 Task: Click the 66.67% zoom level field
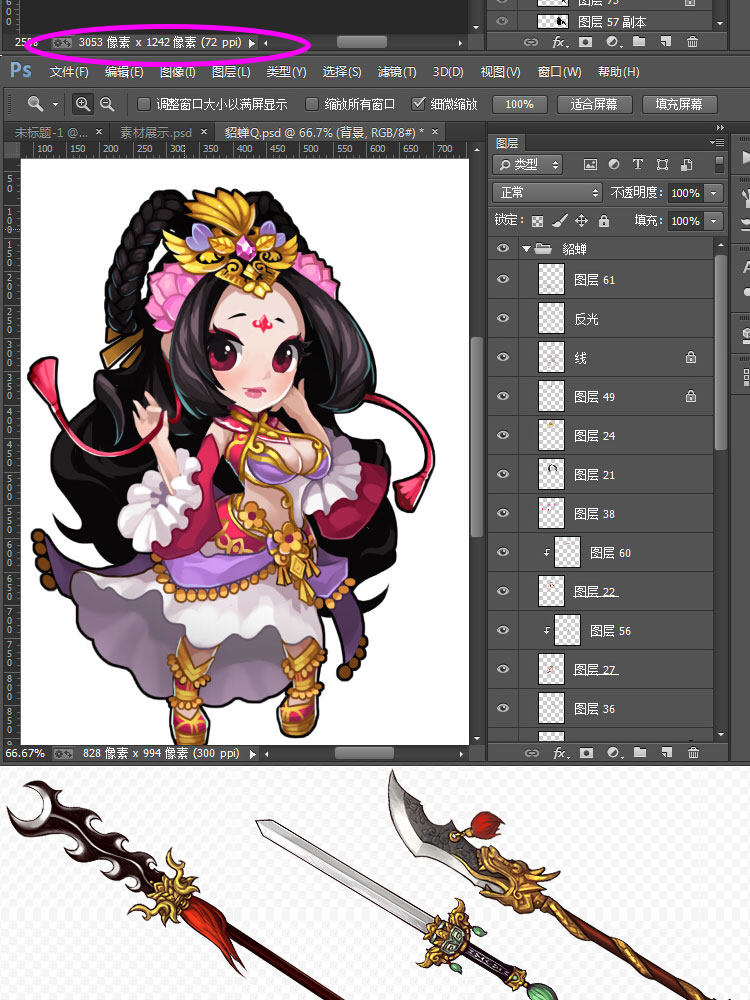25,753
